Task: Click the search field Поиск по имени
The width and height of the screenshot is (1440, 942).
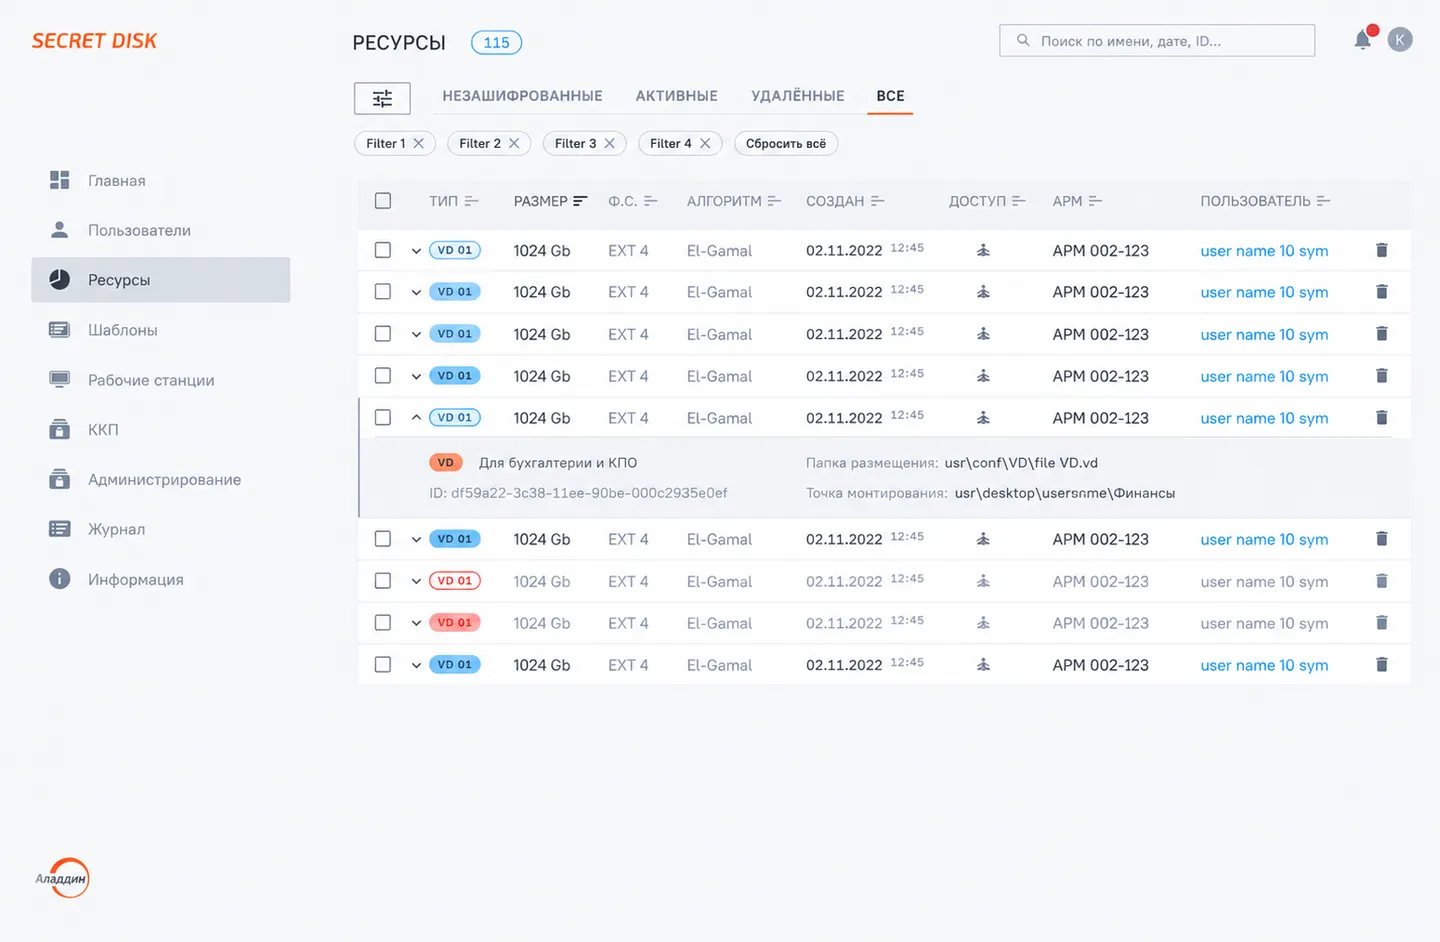Action: pyautogui.click(x=1157, y=40)
